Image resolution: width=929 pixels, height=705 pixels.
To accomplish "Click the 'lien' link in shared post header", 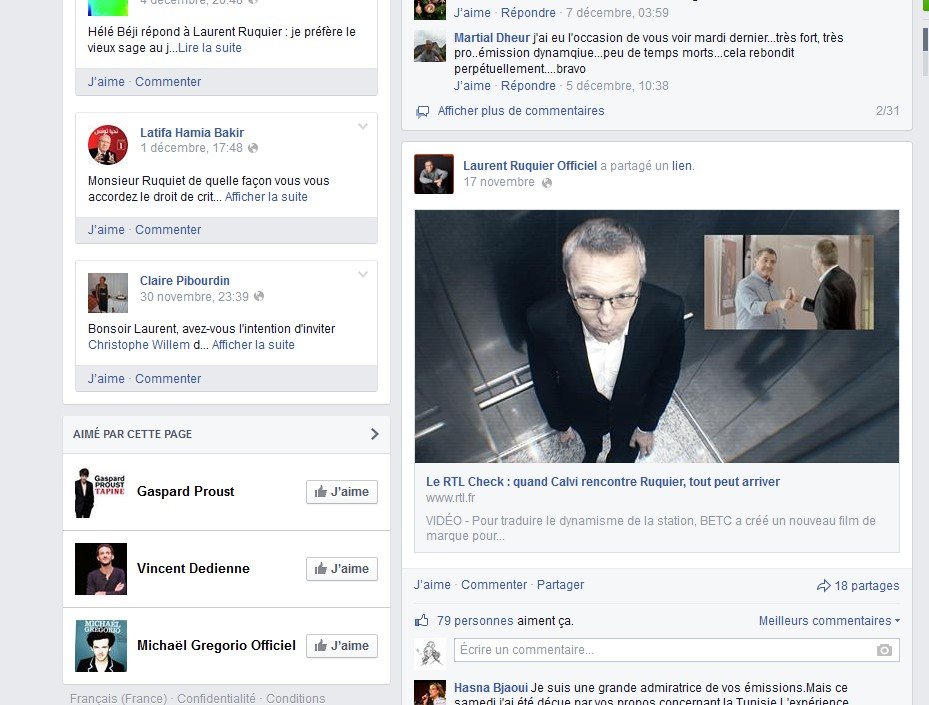I will 681,166.
